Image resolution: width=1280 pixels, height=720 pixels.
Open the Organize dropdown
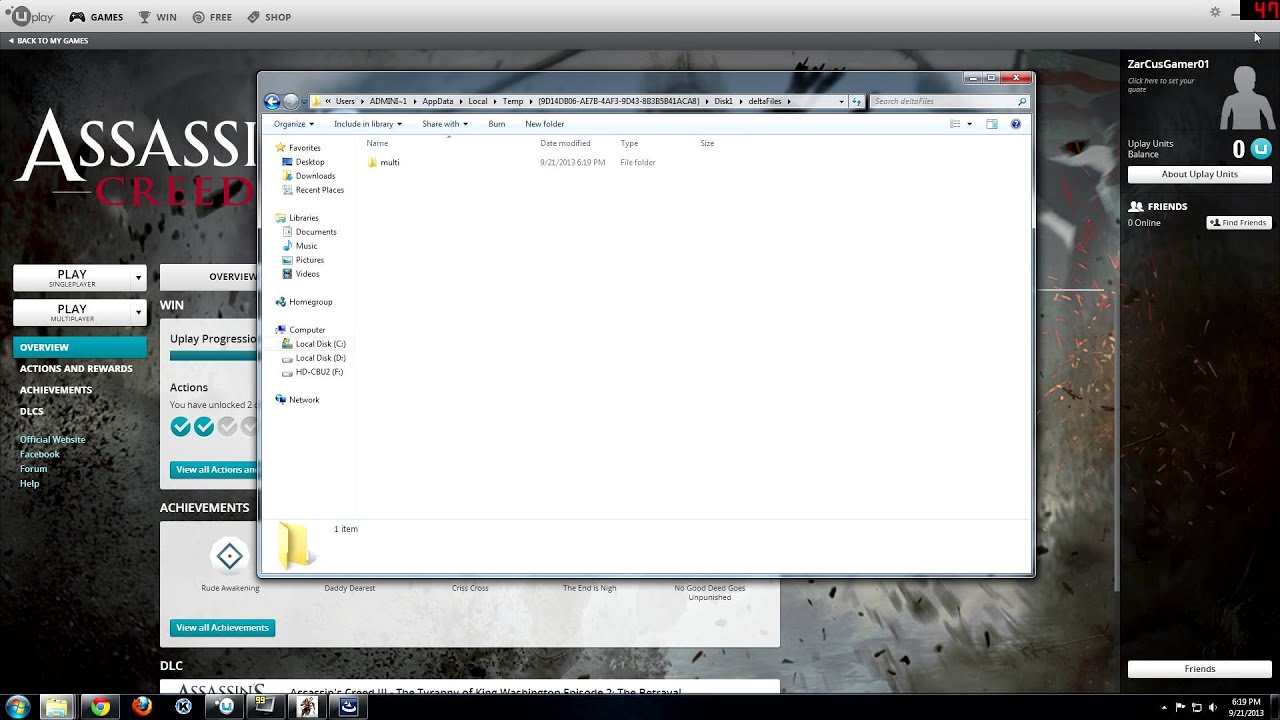tap(294, 124)
